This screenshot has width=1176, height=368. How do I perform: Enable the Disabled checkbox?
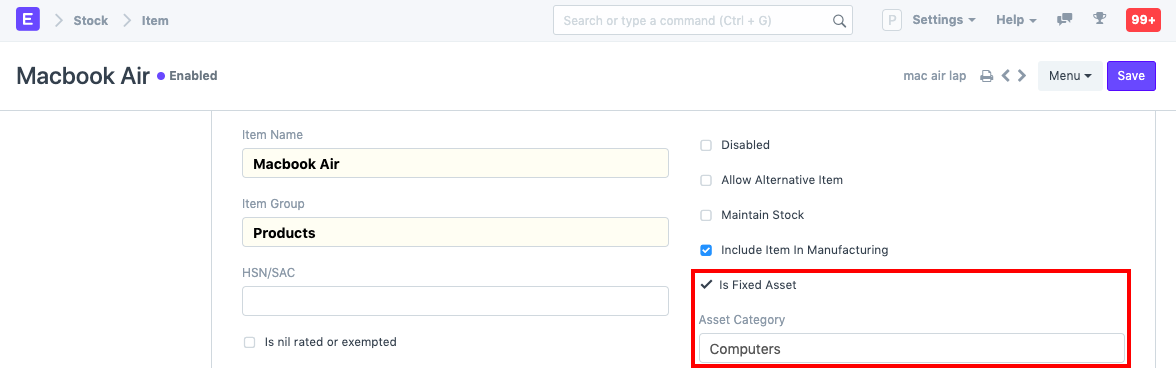706,145
